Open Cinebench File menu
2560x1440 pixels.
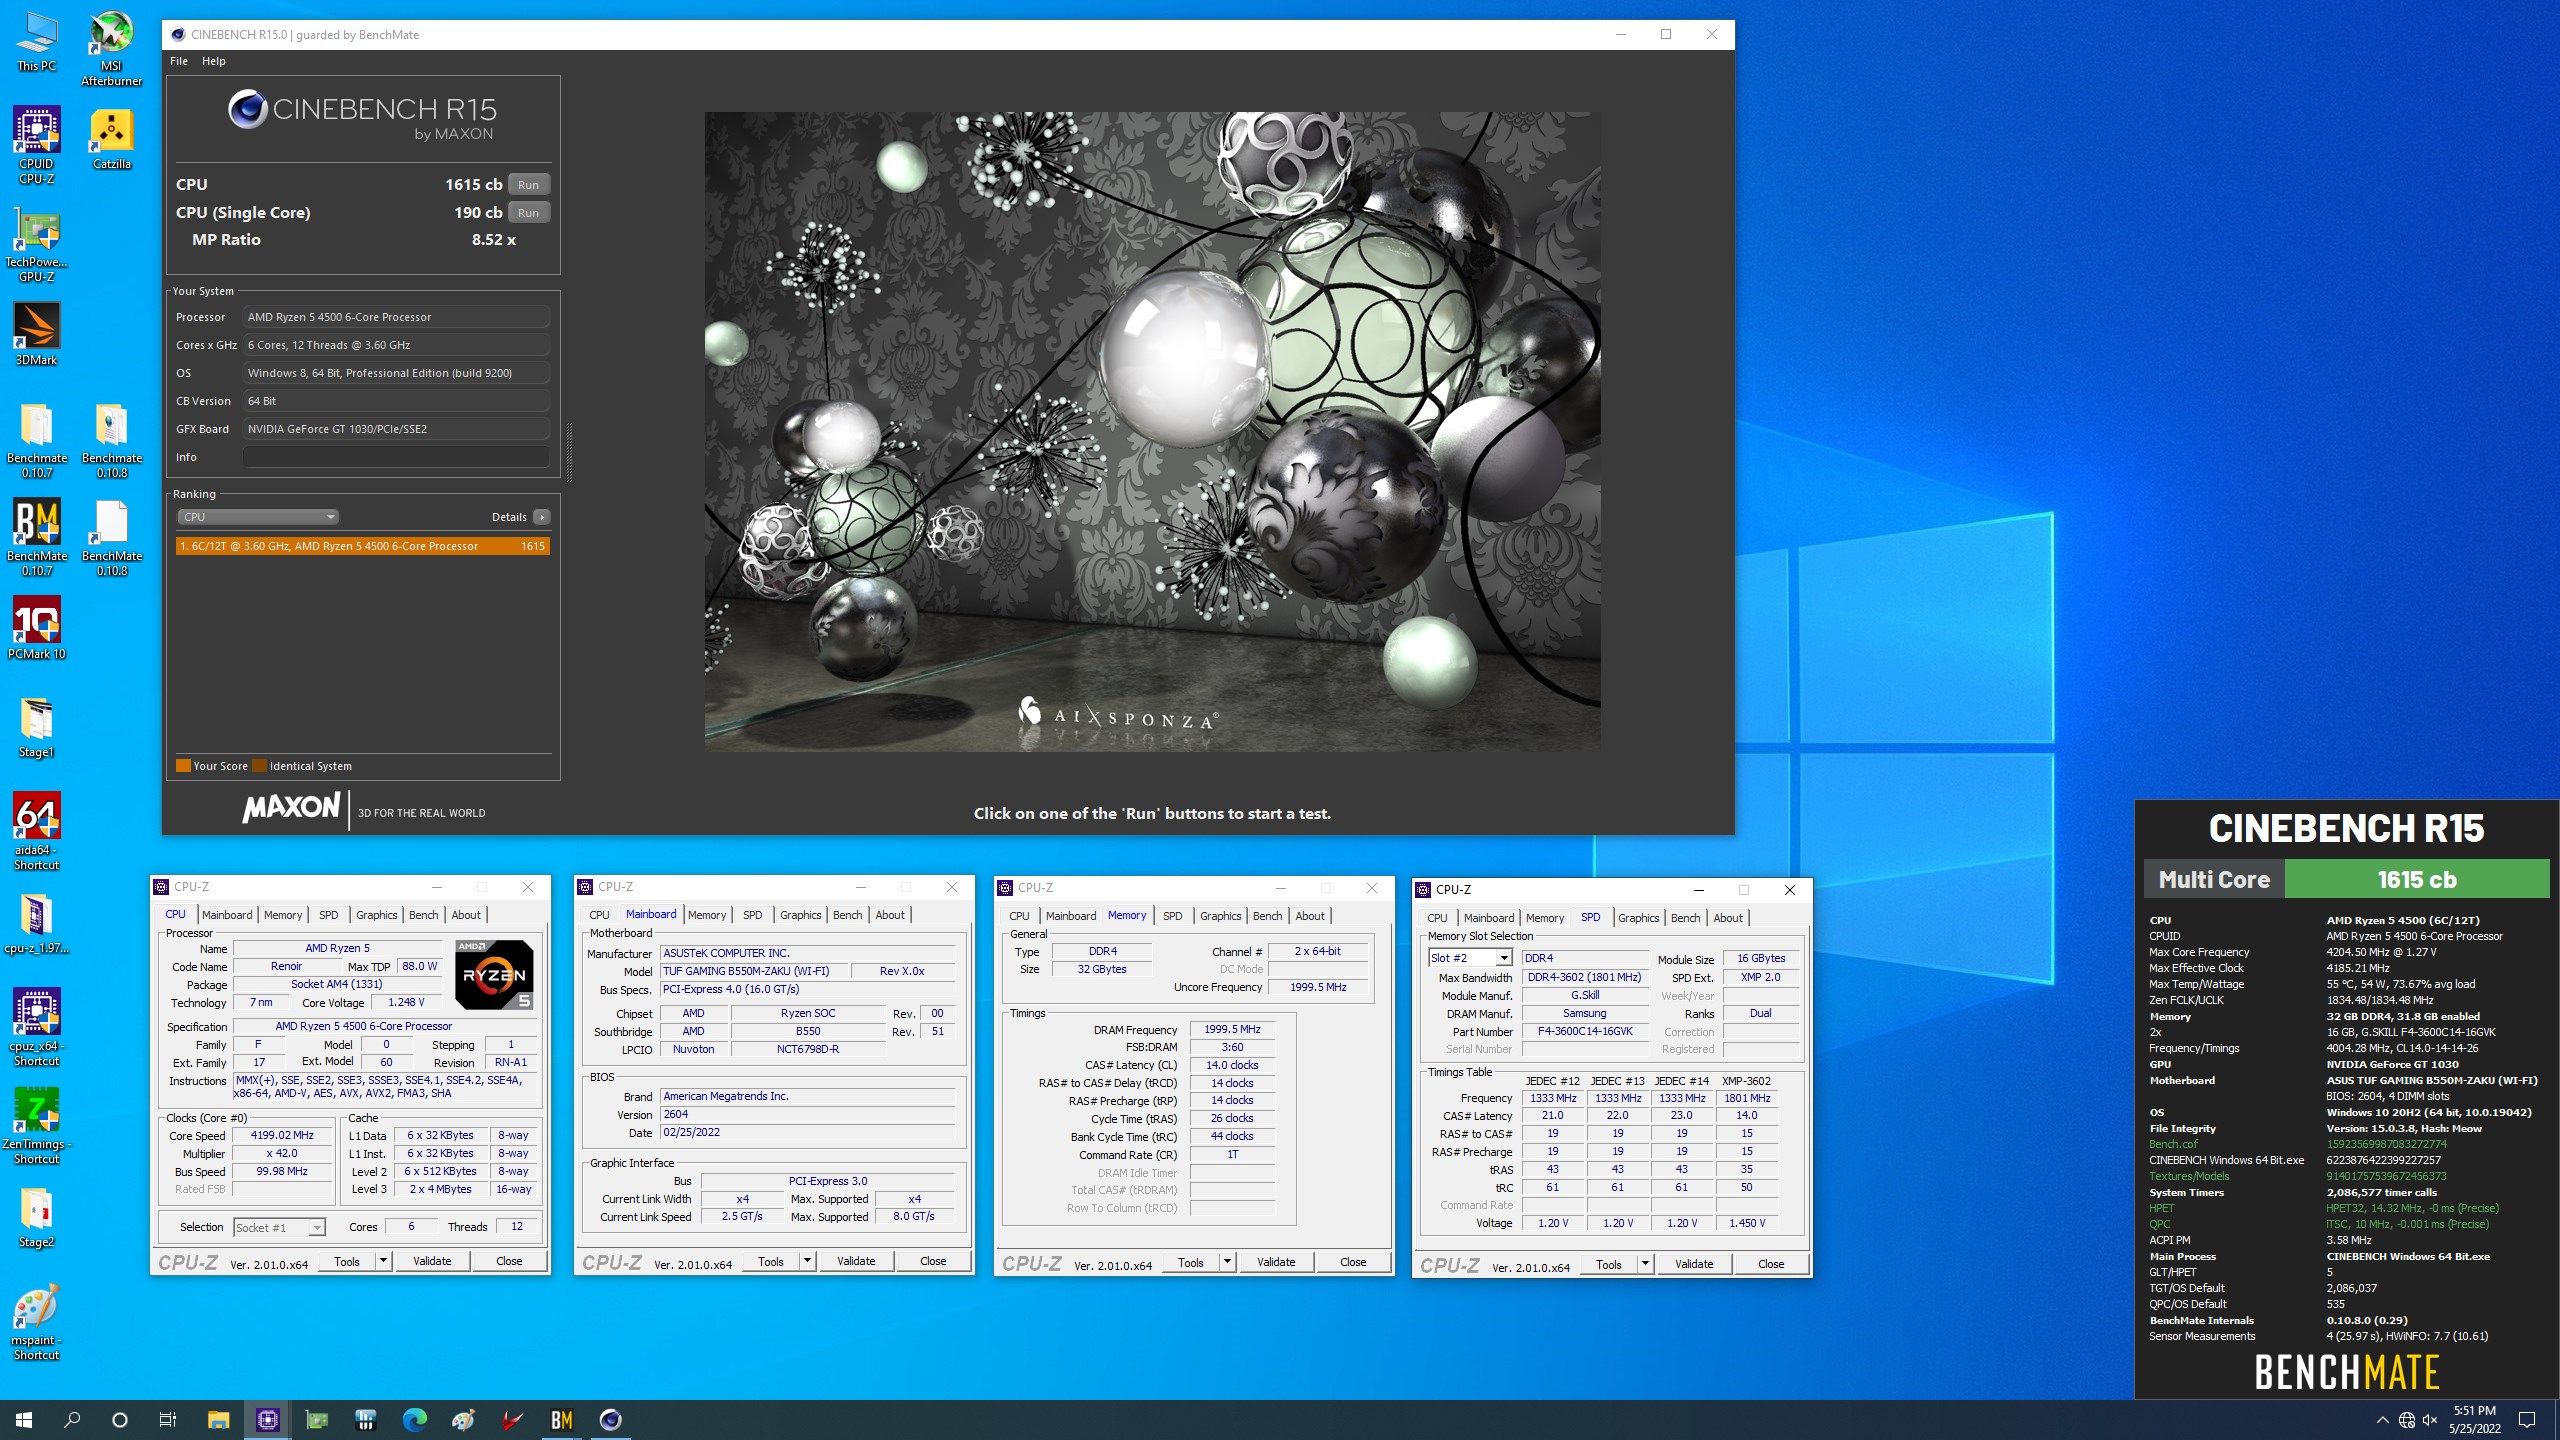coord(179,61)
